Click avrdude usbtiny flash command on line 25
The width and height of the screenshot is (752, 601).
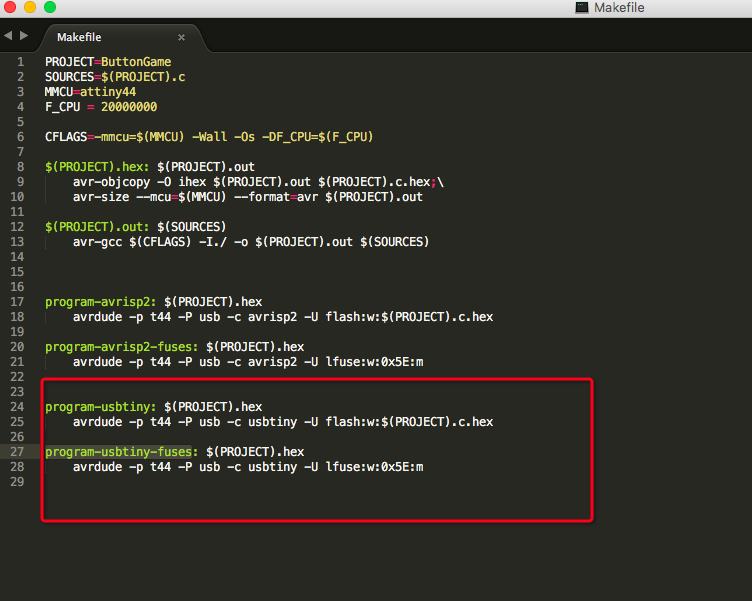(283, 422)
